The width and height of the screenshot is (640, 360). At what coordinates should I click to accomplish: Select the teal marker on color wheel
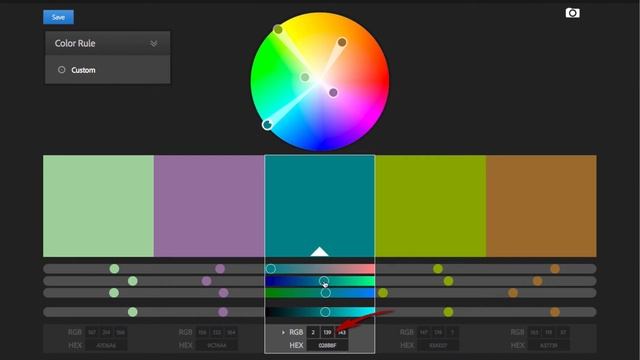click(267, 124)
